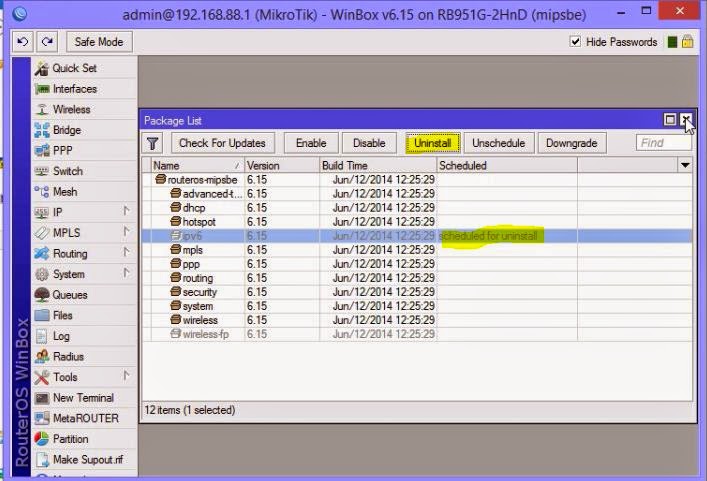Select the ppp package row

417,264
